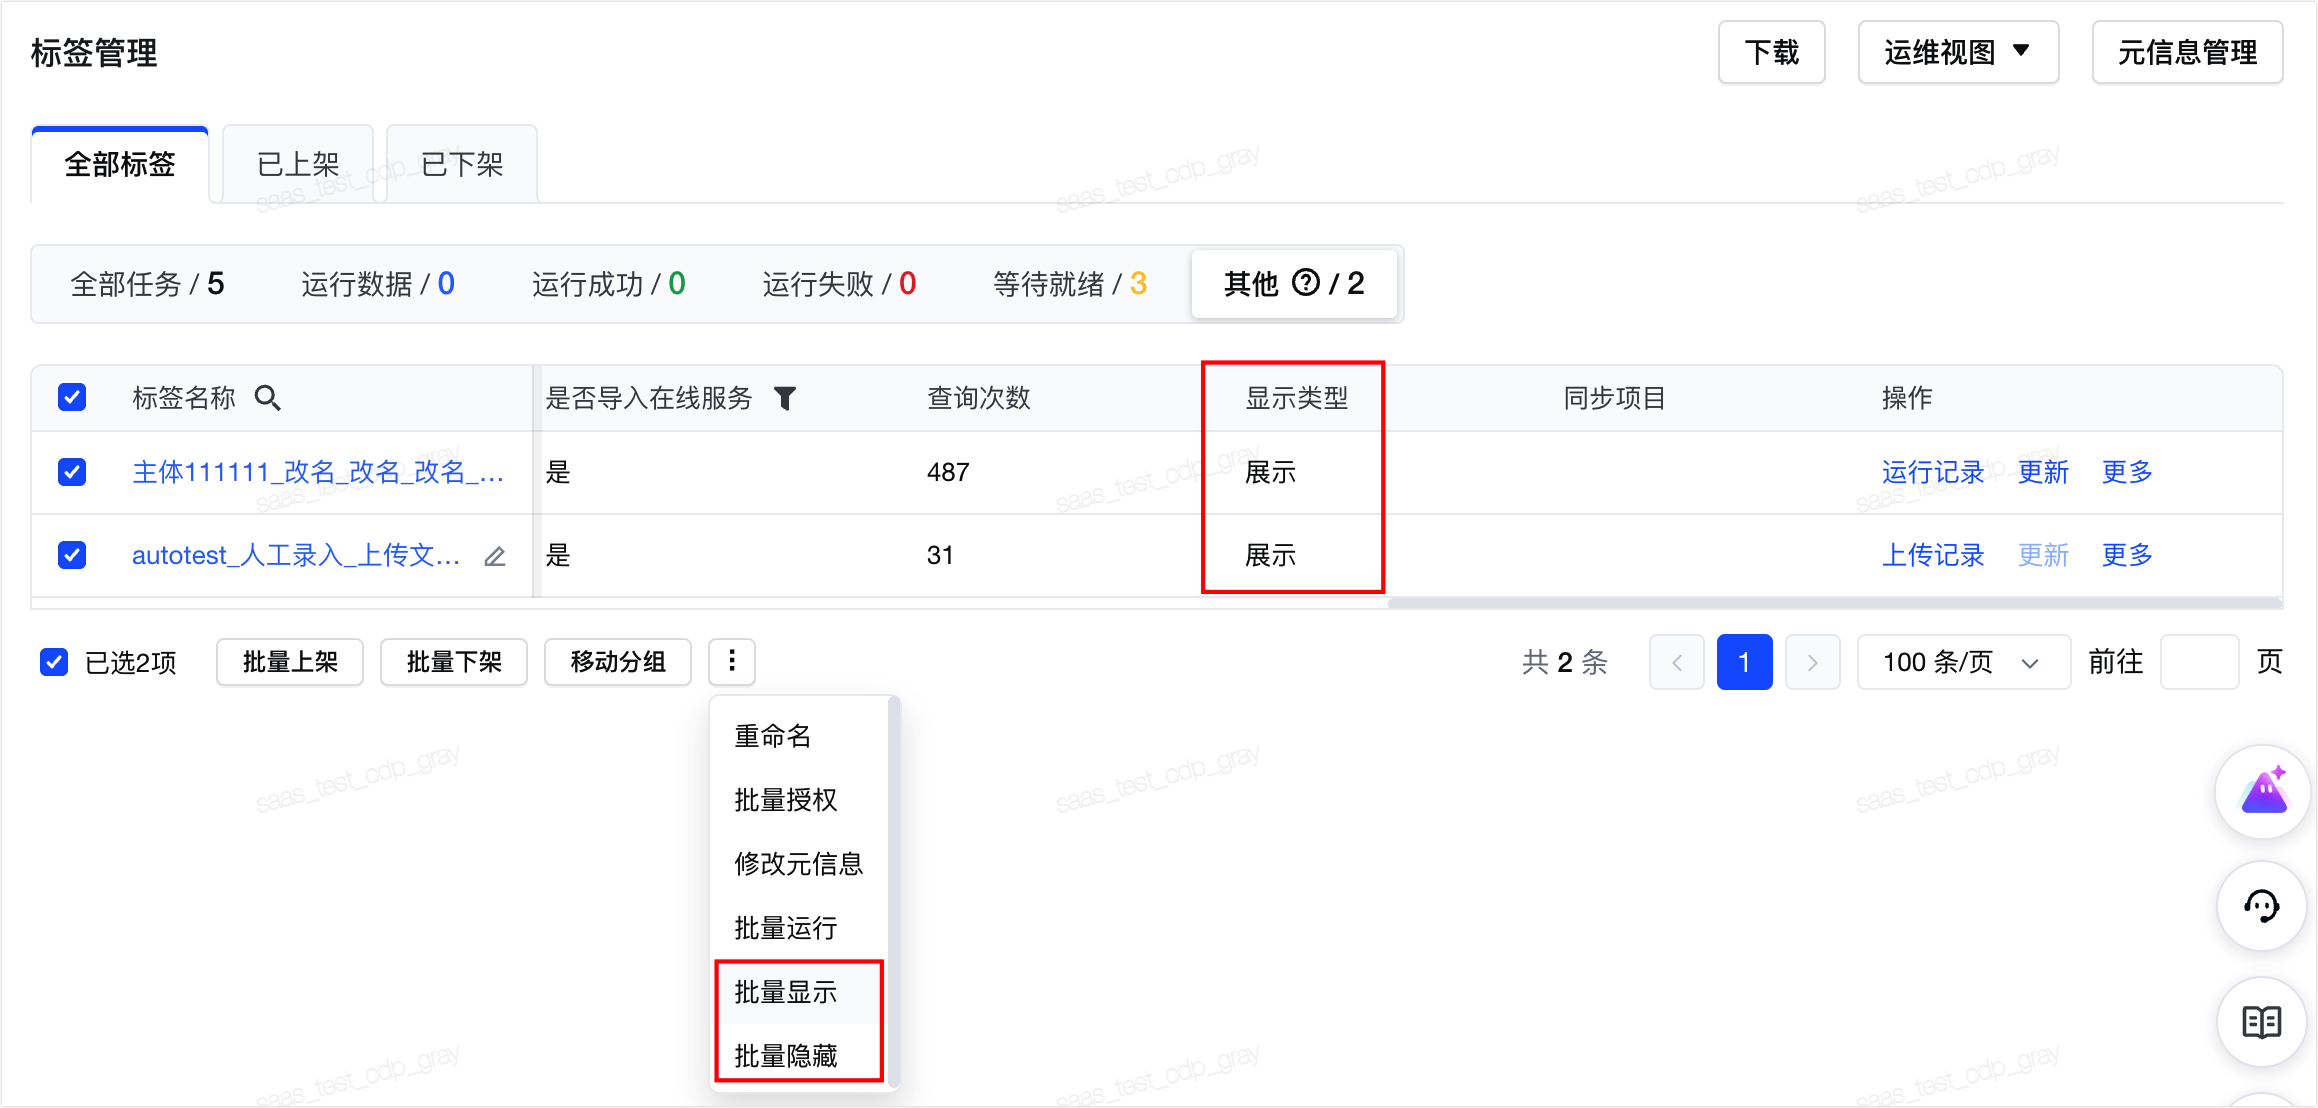Click the 标签管理 page title
Viewport: 2318px width, 1108px height.
coord(94,53)
